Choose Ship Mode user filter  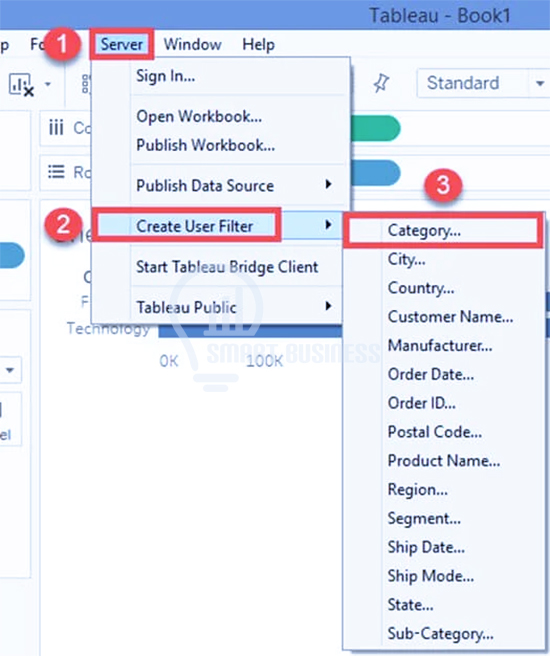(443, 576)
